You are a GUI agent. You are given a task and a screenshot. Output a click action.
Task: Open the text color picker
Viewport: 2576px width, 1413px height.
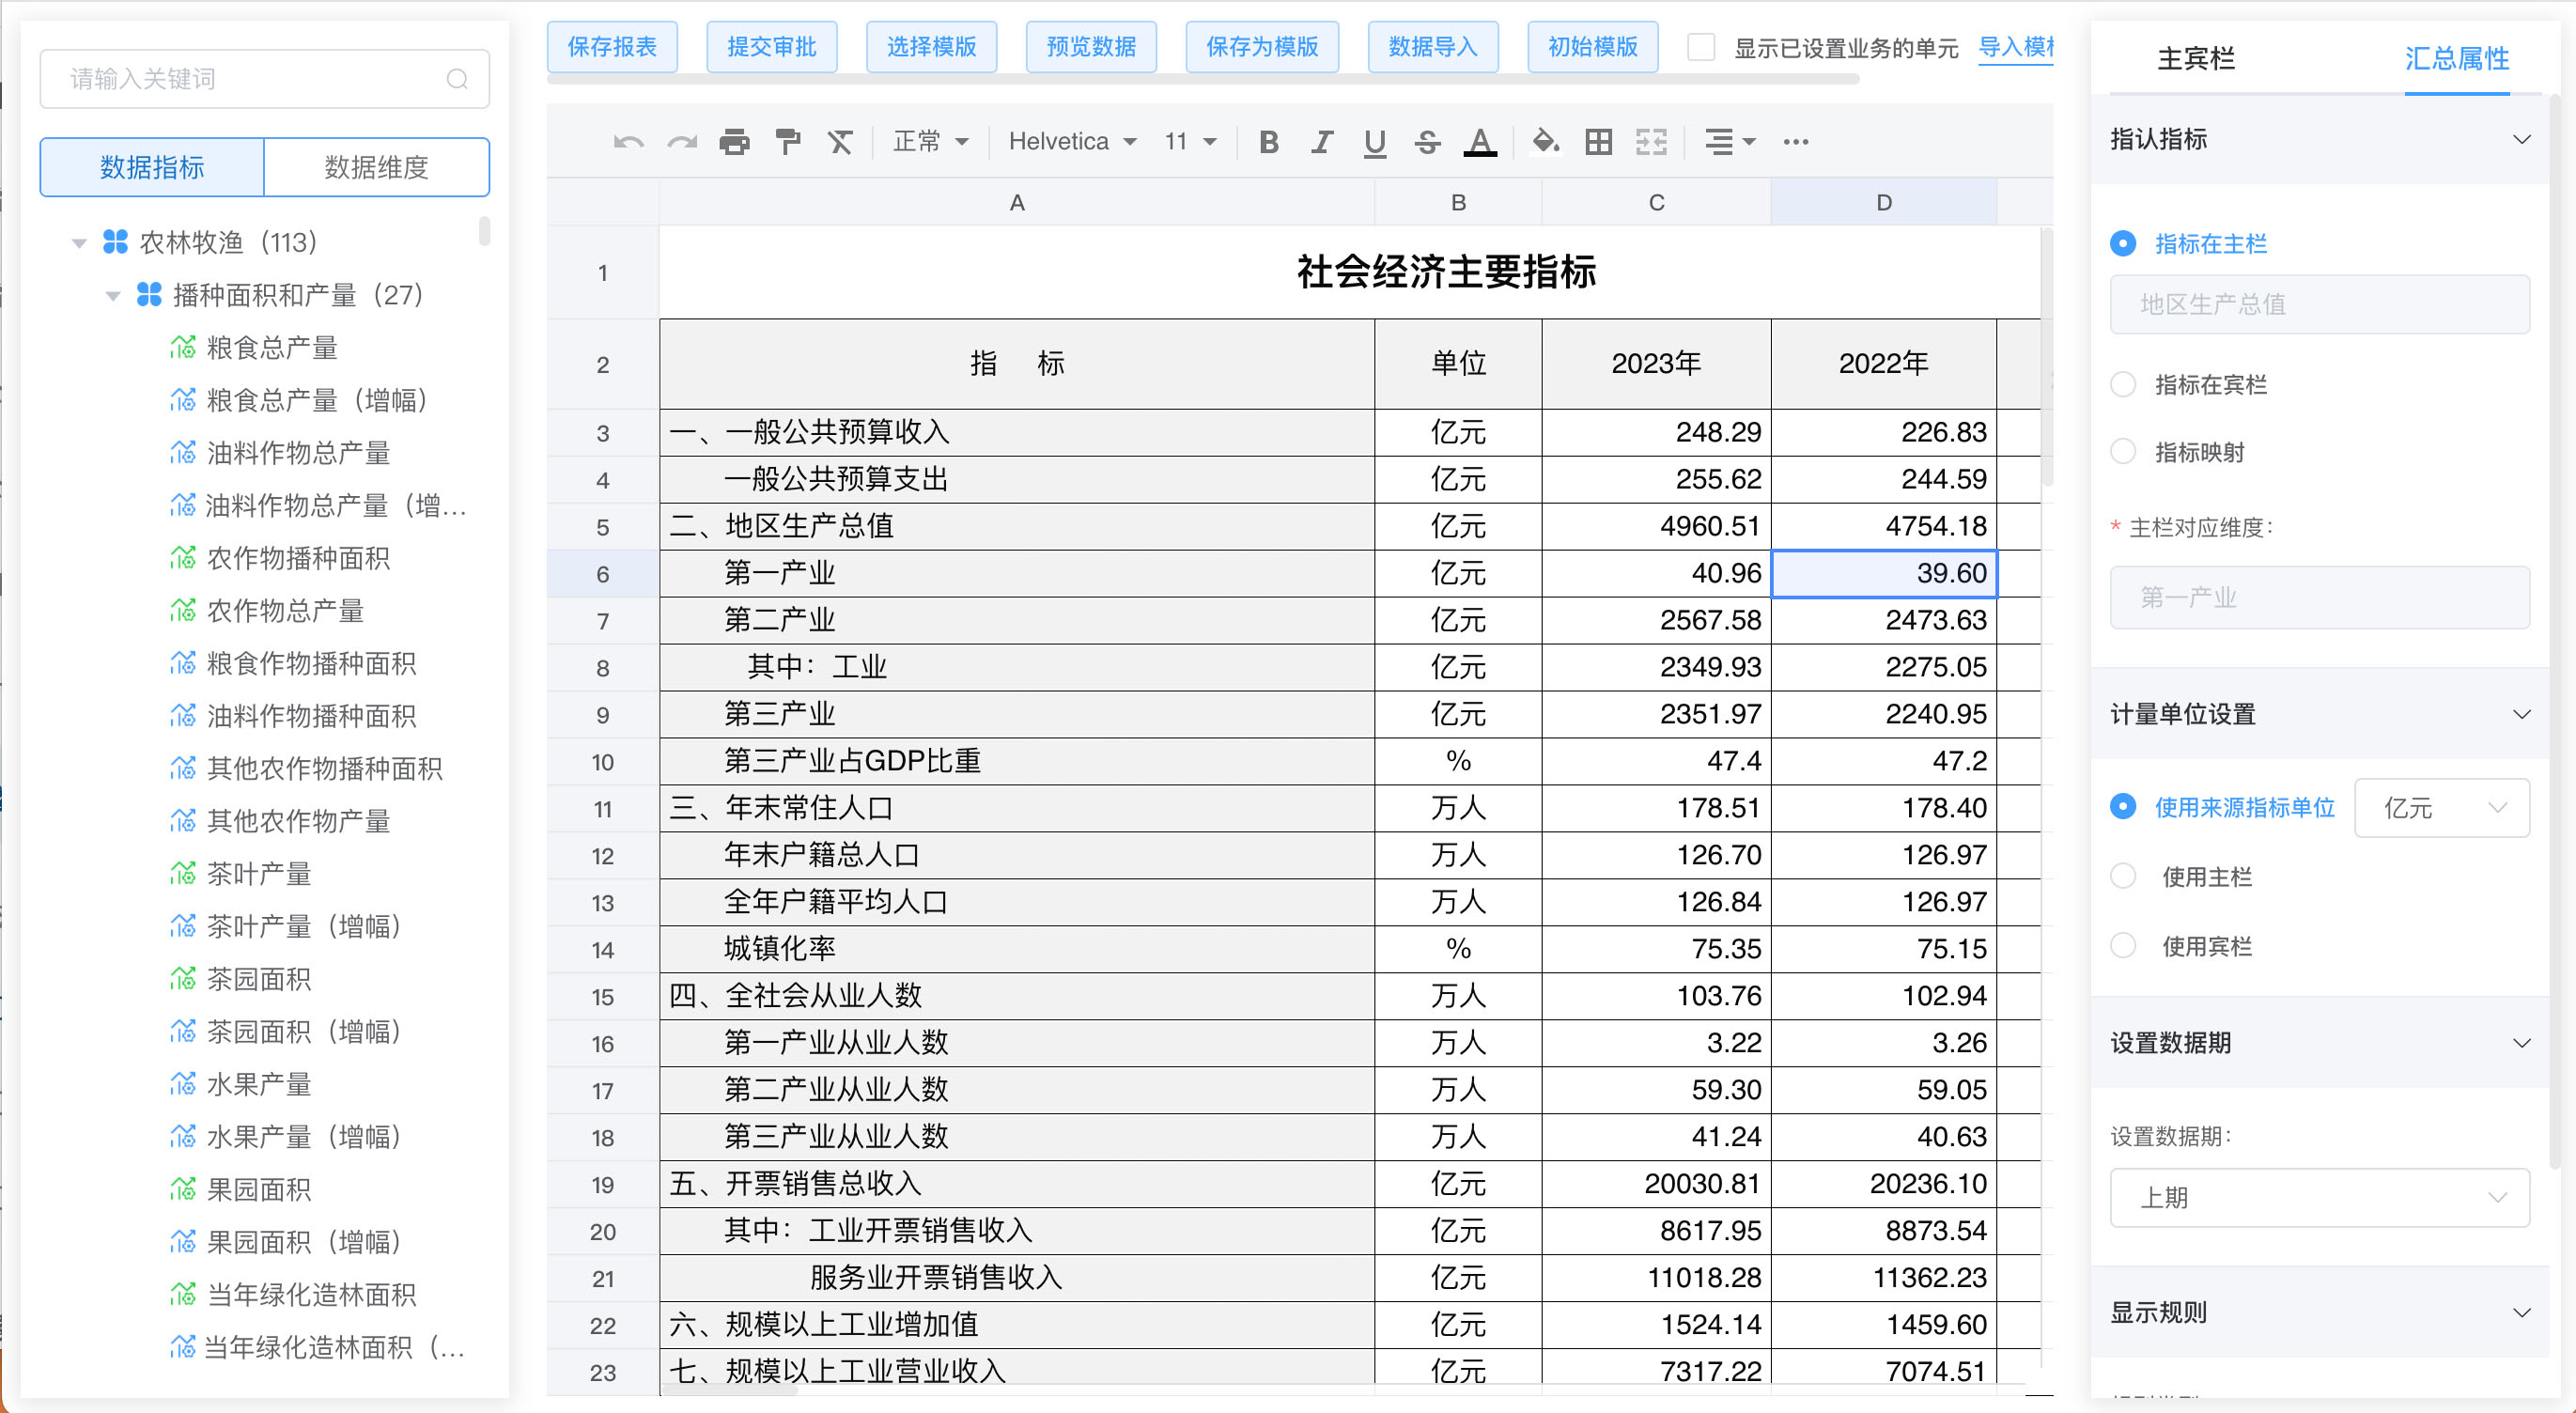1481,142
